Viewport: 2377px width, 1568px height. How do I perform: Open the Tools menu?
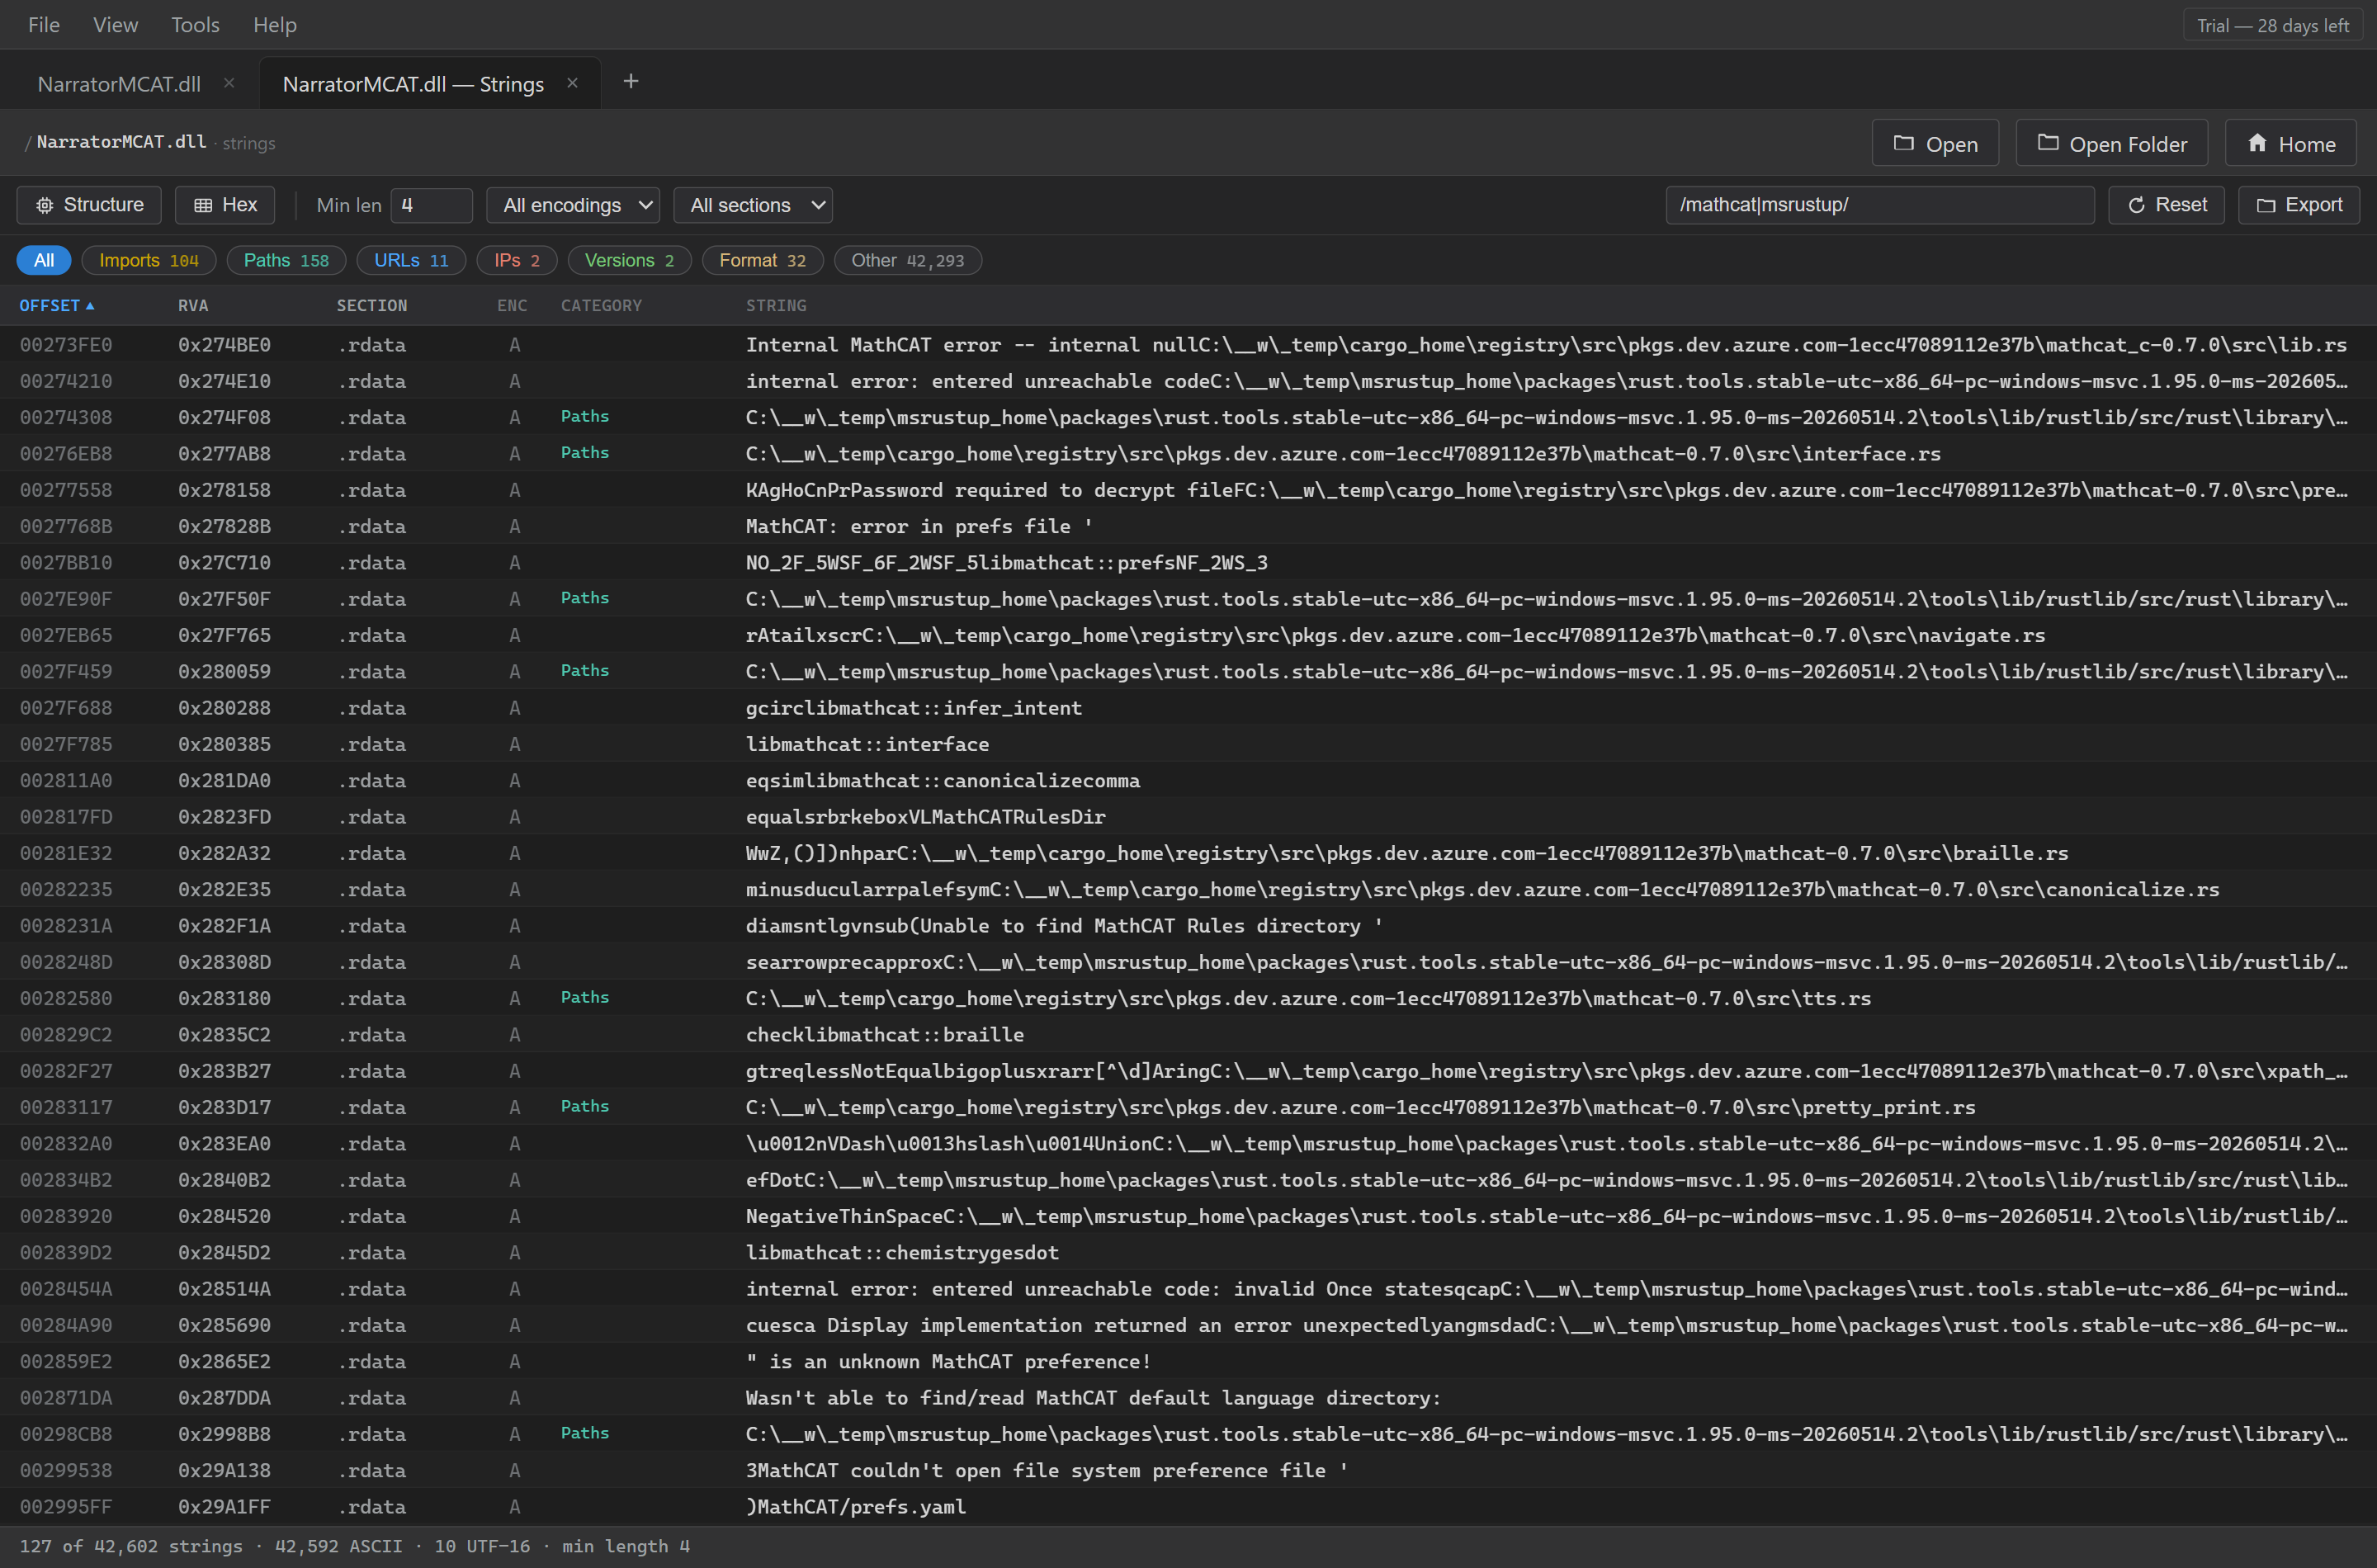(195, 24)
